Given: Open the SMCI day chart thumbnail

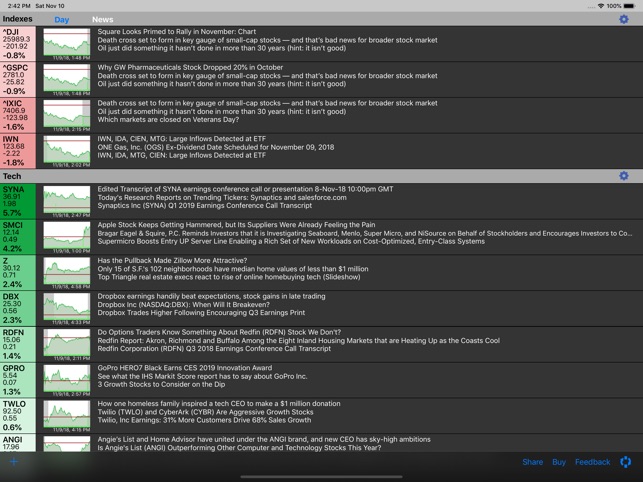Looking at the screenshot, I should coord(67,237).
